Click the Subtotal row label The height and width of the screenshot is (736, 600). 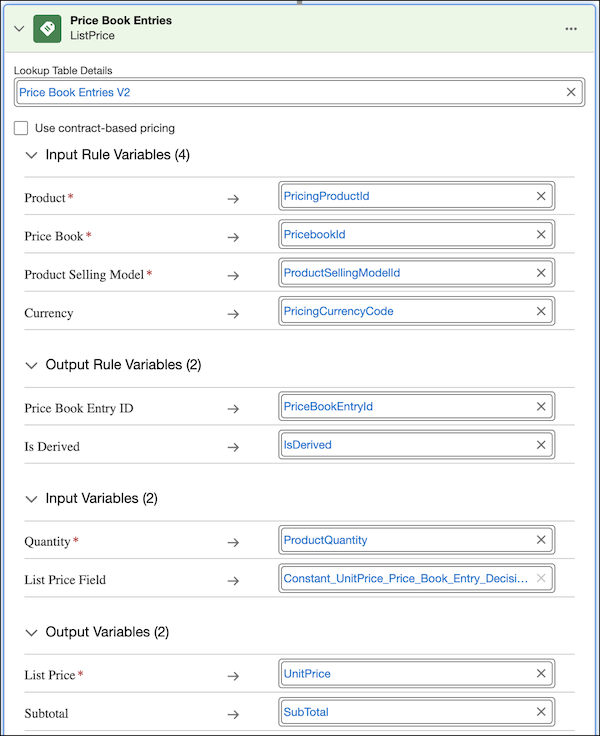click(x=46, y=713)
